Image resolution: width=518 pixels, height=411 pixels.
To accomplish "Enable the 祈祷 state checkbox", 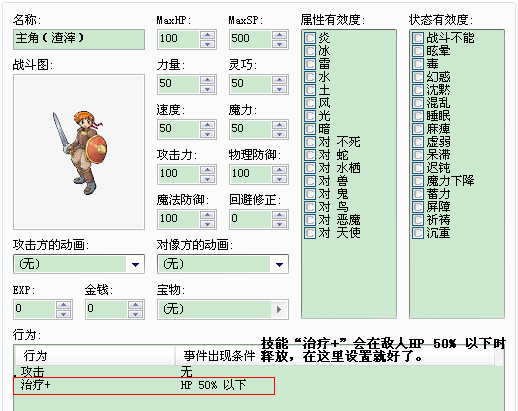I will pos(418,220).
